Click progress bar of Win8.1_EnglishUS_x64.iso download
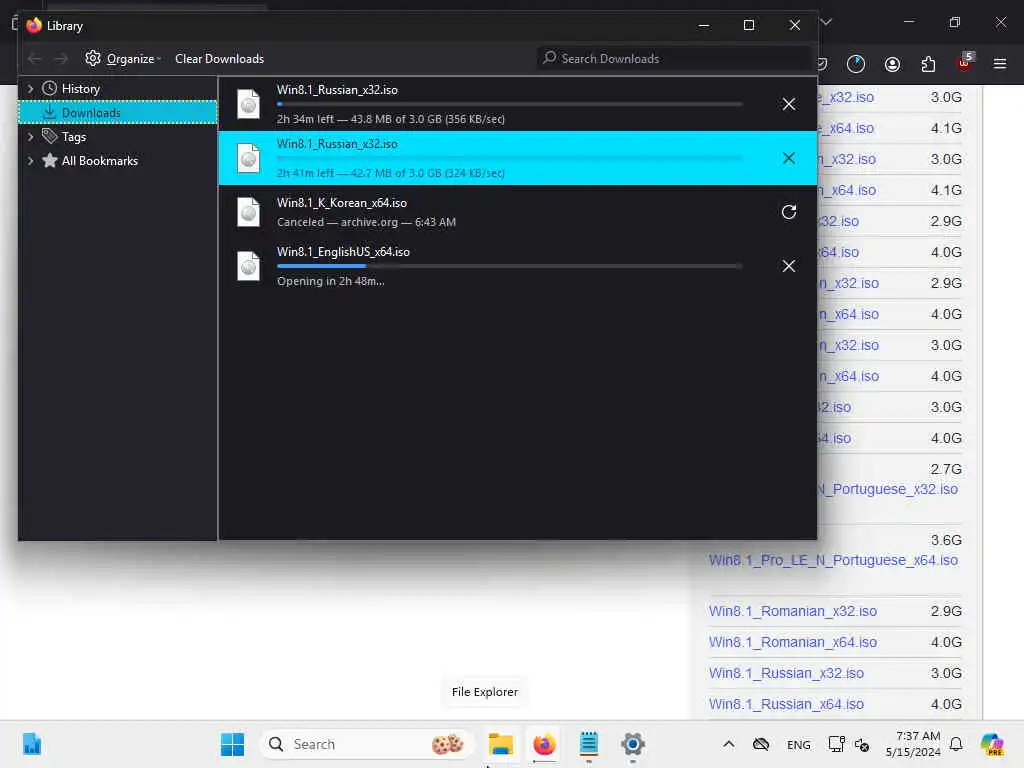 pyautogui.click(x=509, y=266)
